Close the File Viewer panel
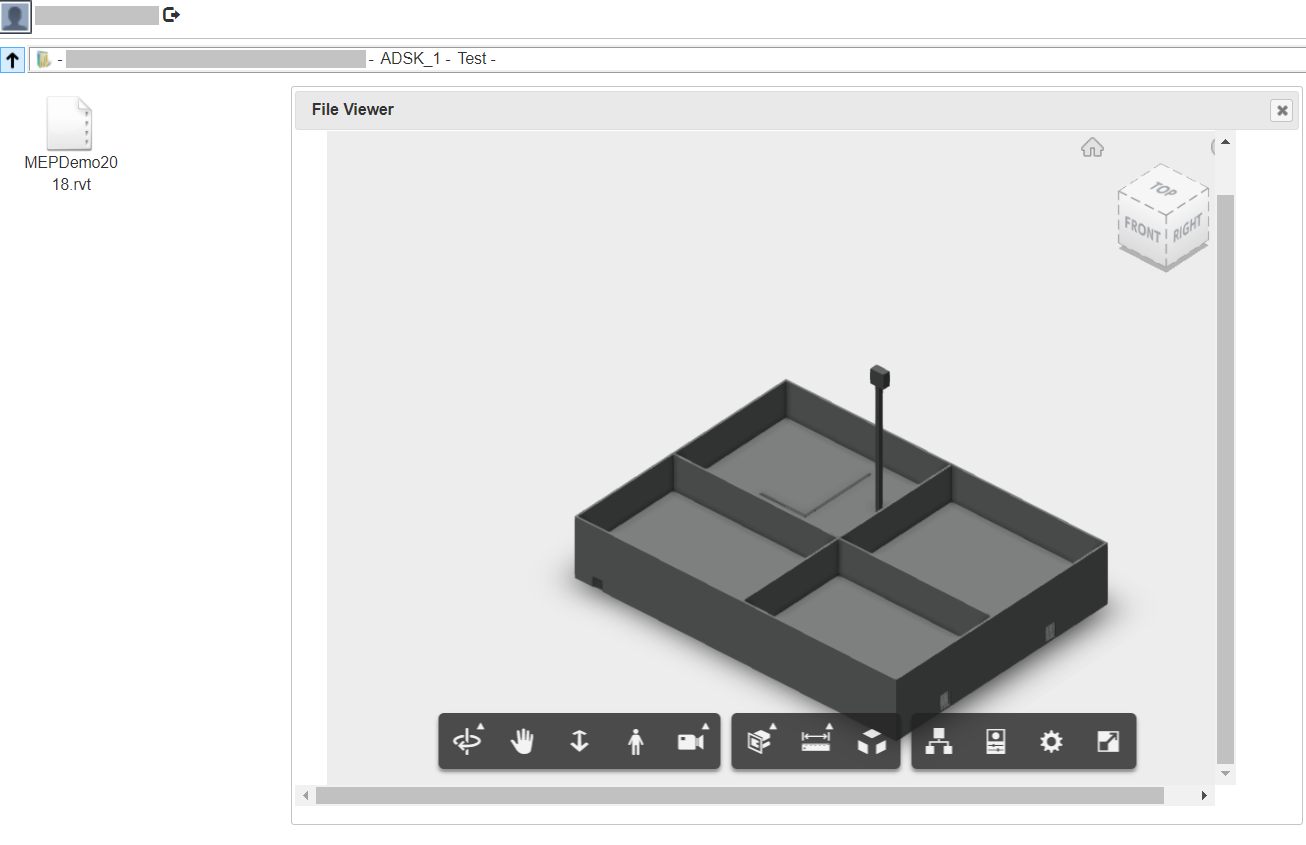The width and height of the screenshot is (1306, 845). (x=1282, y=110)
